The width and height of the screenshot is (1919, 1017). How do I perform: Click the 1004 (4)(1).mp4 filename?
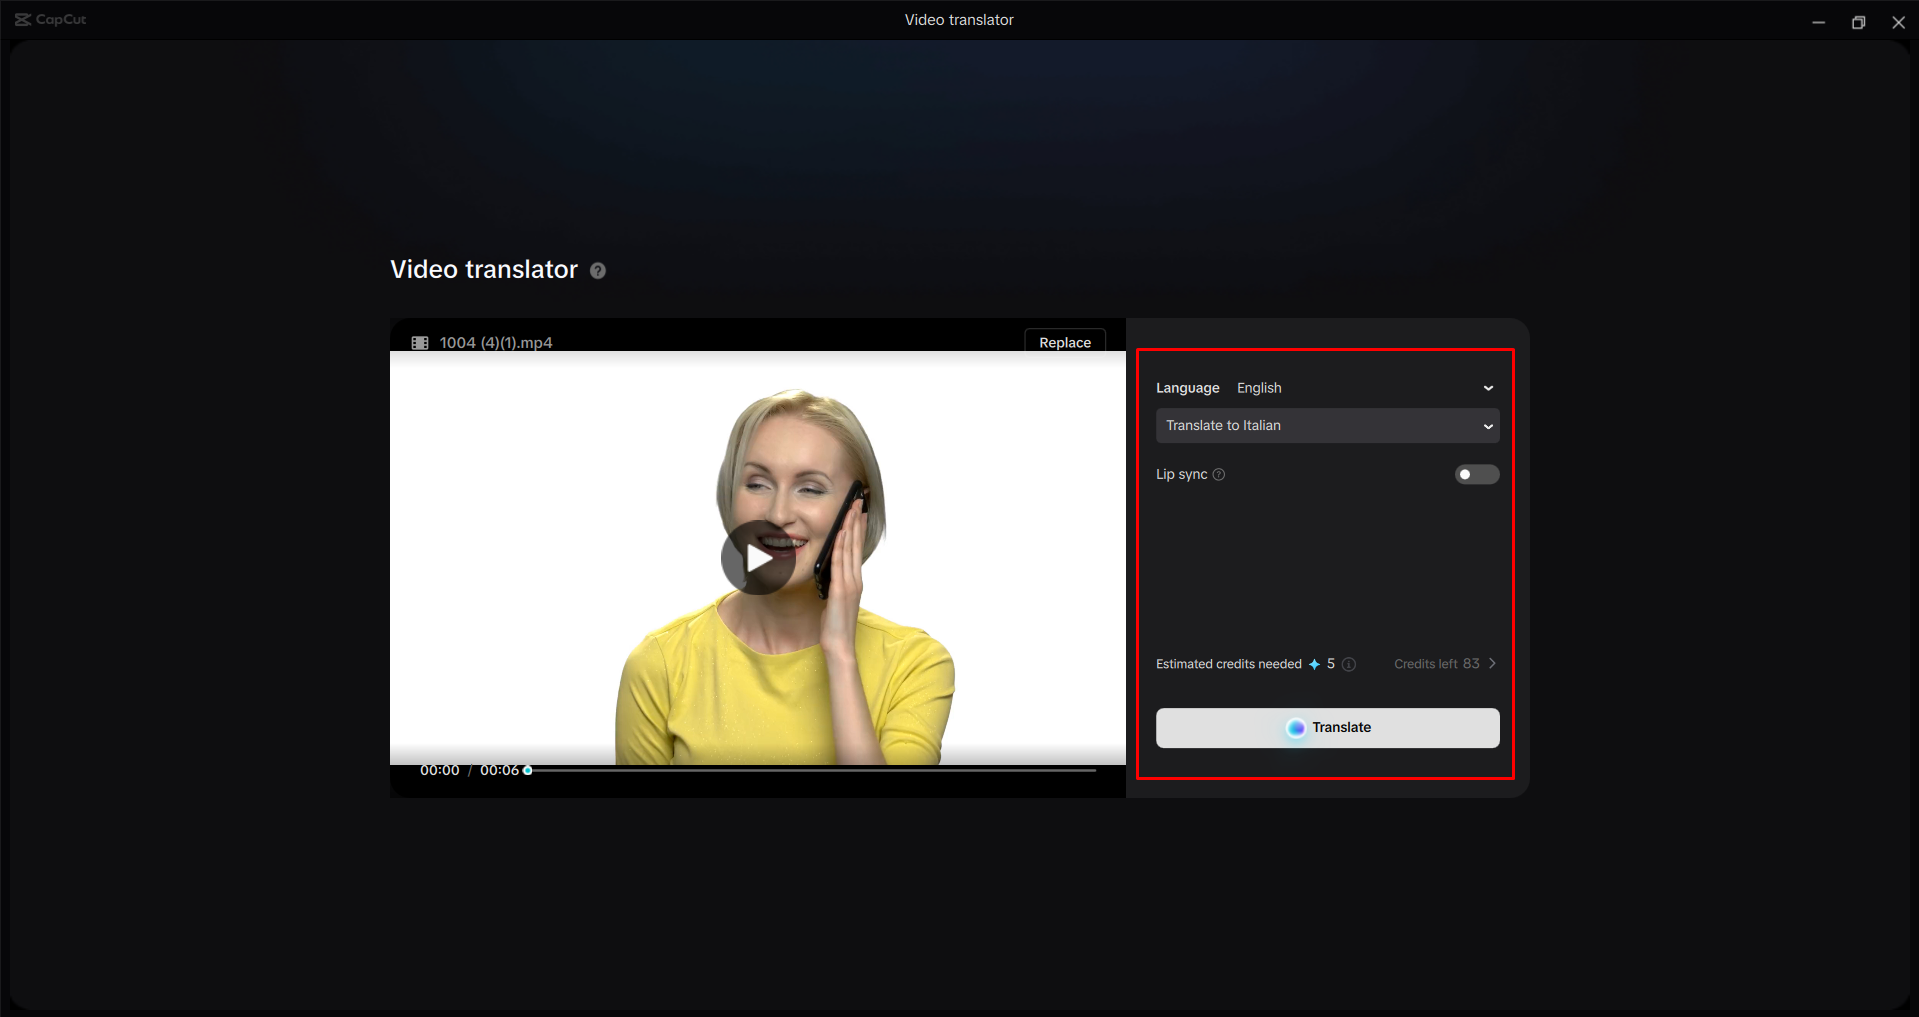(x=496, y=342)
